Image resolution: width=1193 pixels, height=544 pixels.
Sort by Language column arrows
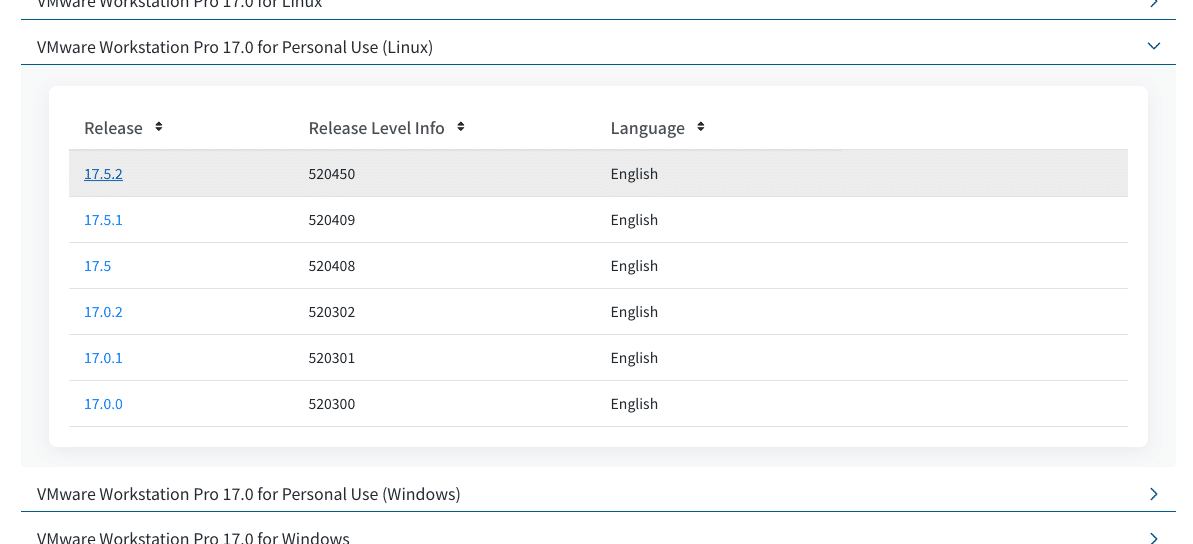pyautogui.click(x=701, y=127)
